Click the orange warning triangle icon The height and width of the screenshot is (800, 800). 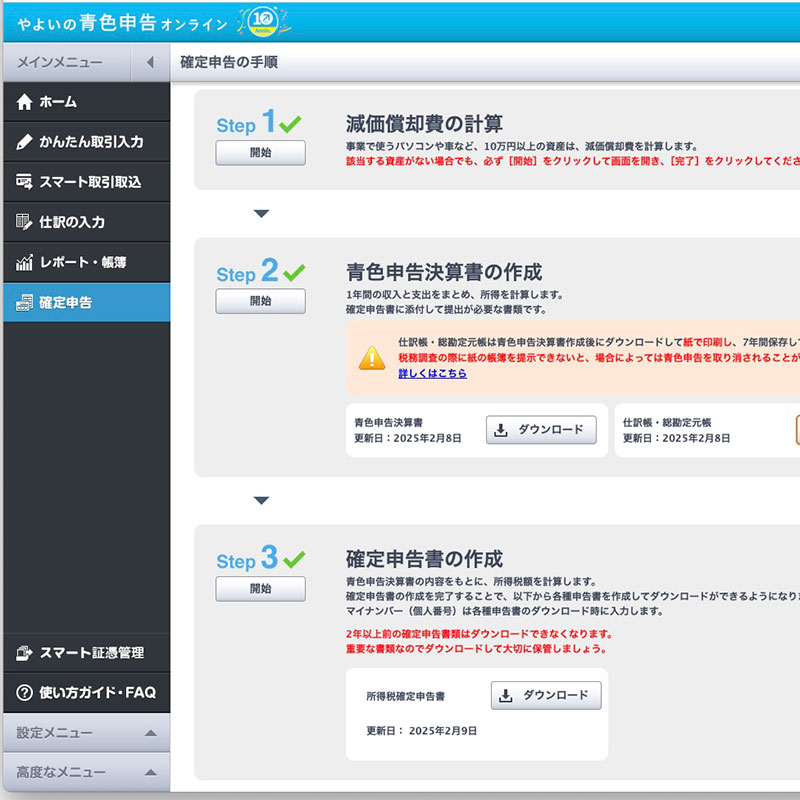click(372, 357)
